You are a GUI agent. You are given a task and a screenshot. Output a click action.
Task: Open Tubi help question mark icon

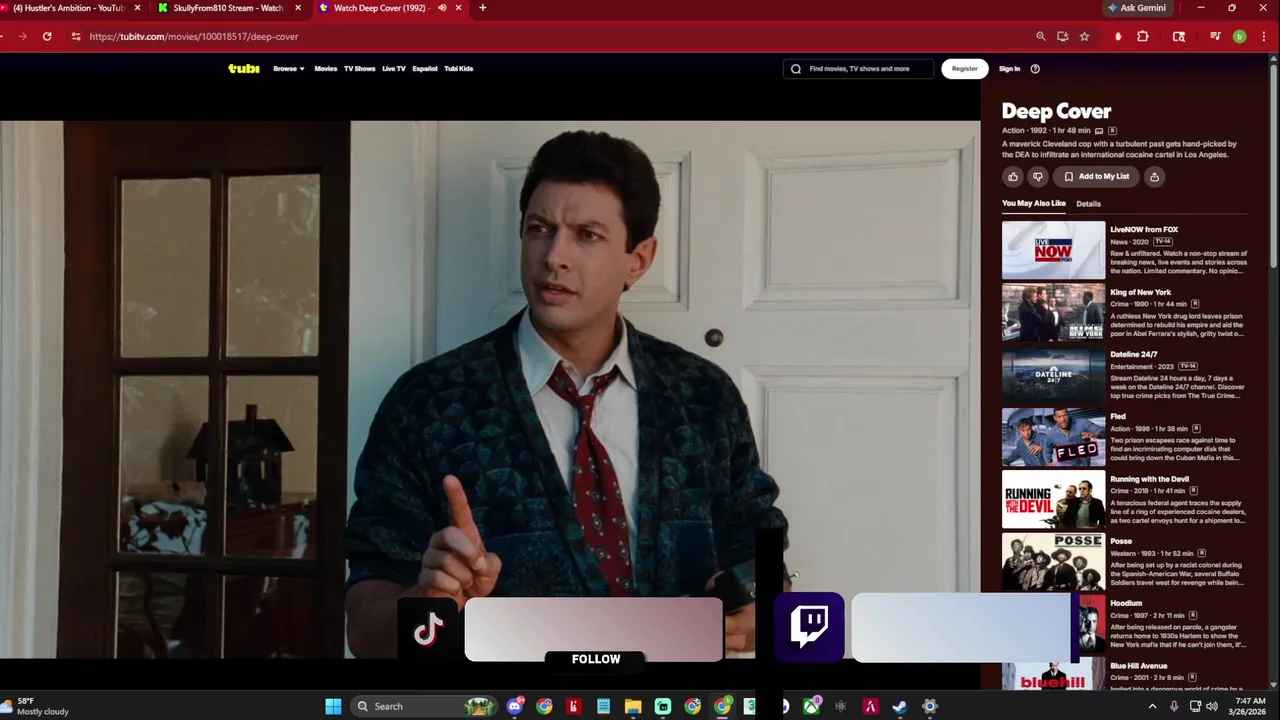coord(1035,69)
